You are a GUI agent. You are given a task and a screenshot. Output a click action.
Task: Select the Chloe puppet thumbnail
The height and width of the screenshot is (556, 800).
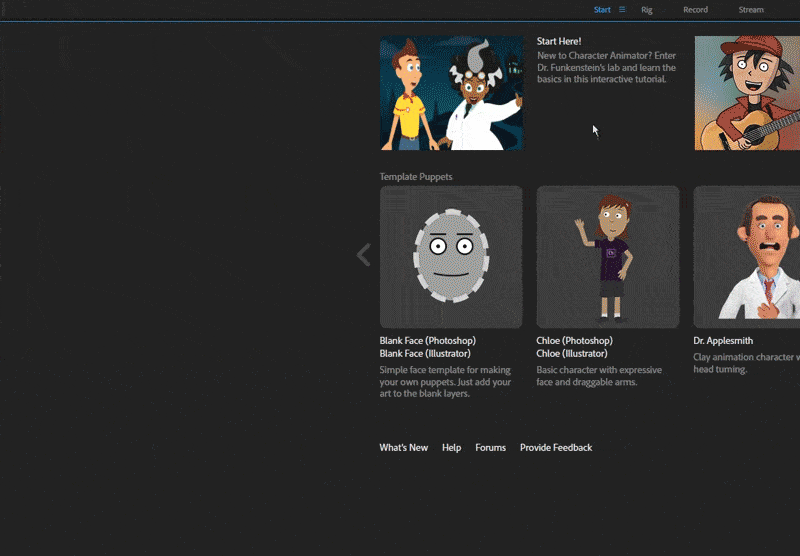(608, 257)
